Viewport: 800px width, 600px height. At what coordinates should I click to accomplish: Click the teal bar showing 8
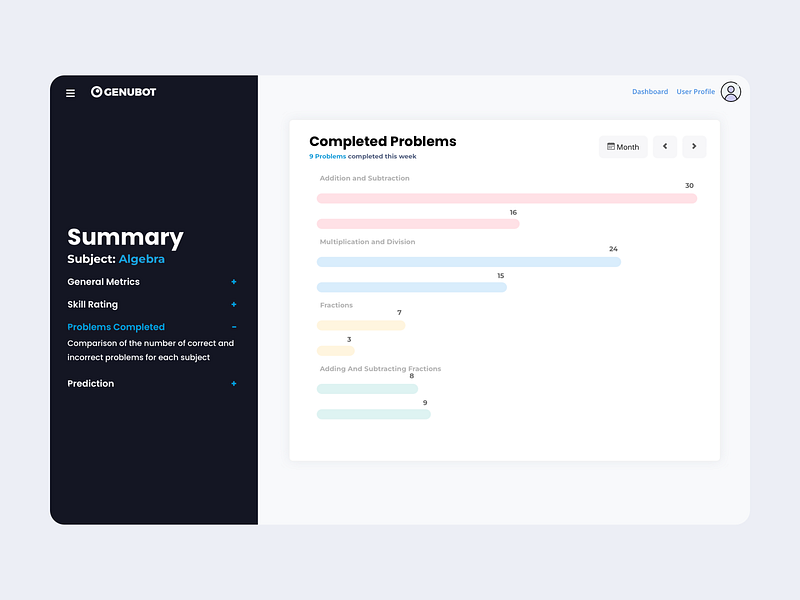(367, 389)
